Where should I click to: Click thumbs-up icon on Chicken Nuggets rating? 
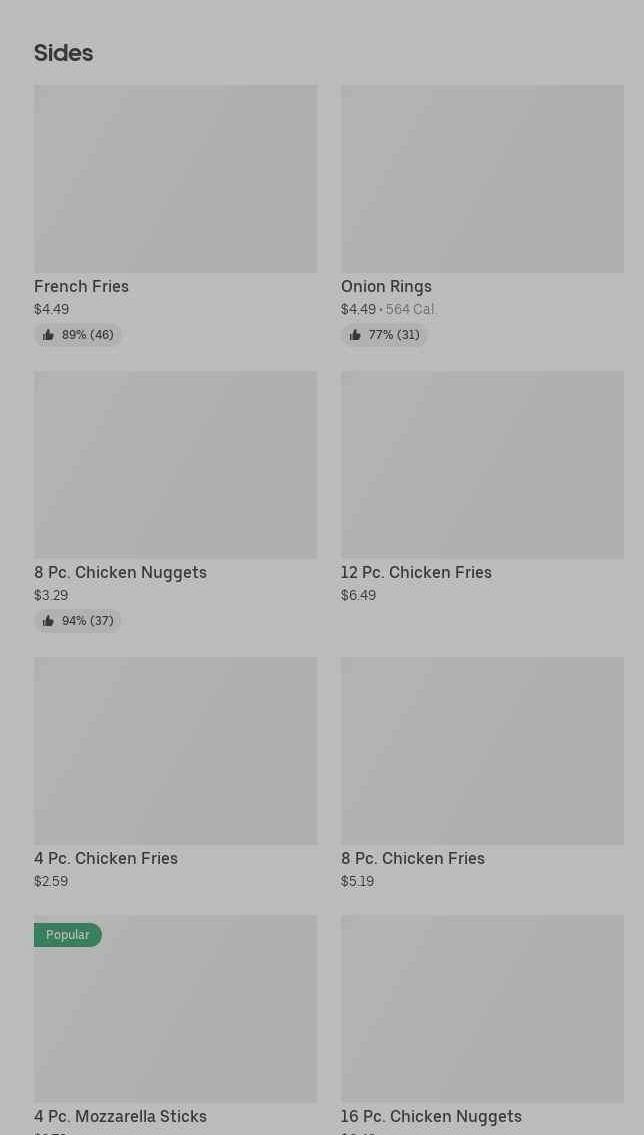48,621
